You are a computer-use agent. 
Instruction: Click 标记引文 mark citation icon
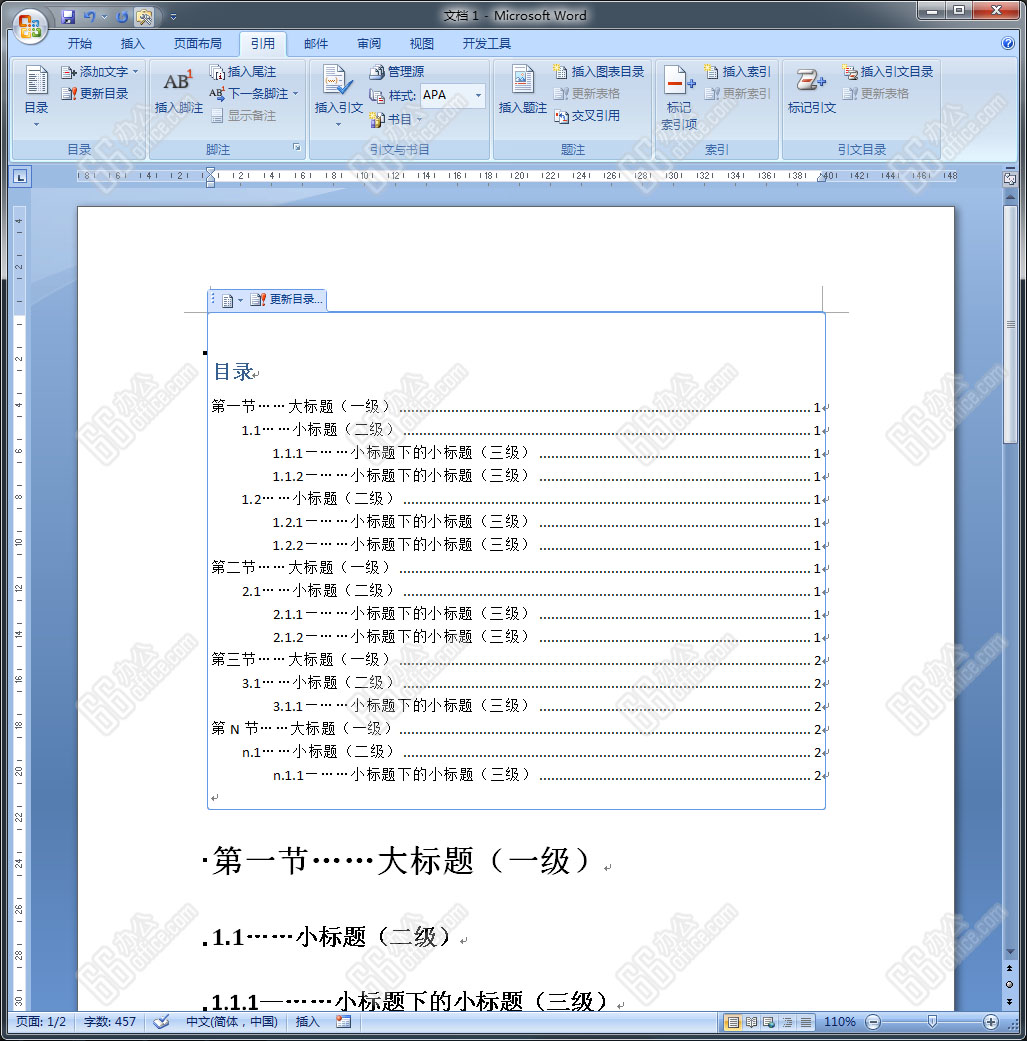click(x=811, y=90)
